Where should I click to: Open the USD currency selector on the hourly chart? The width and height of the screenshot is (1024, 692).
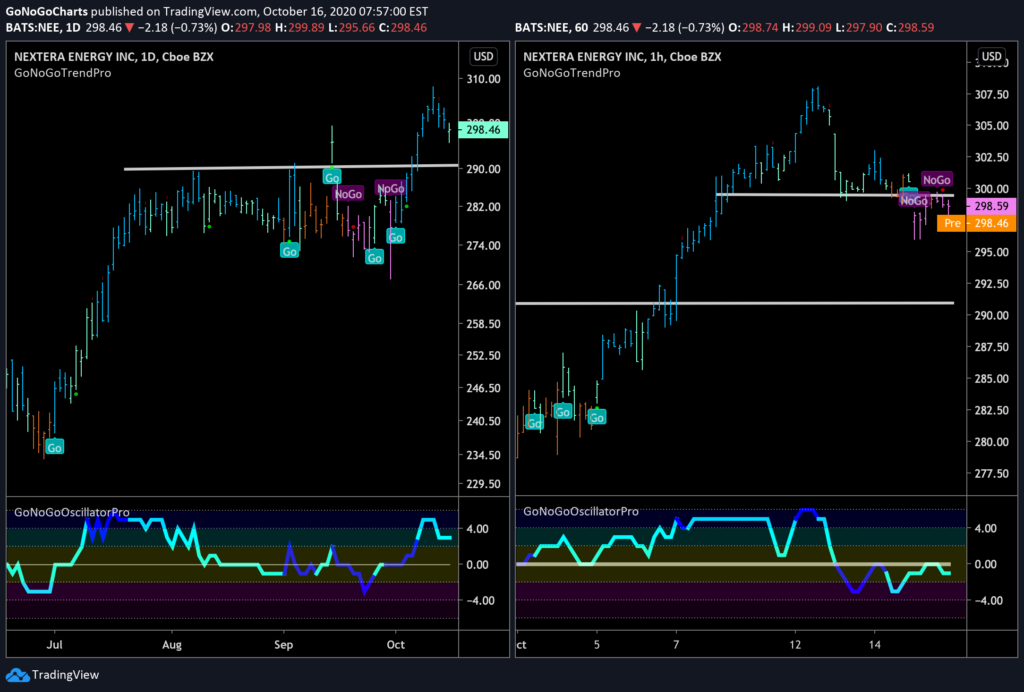[991, 56]
